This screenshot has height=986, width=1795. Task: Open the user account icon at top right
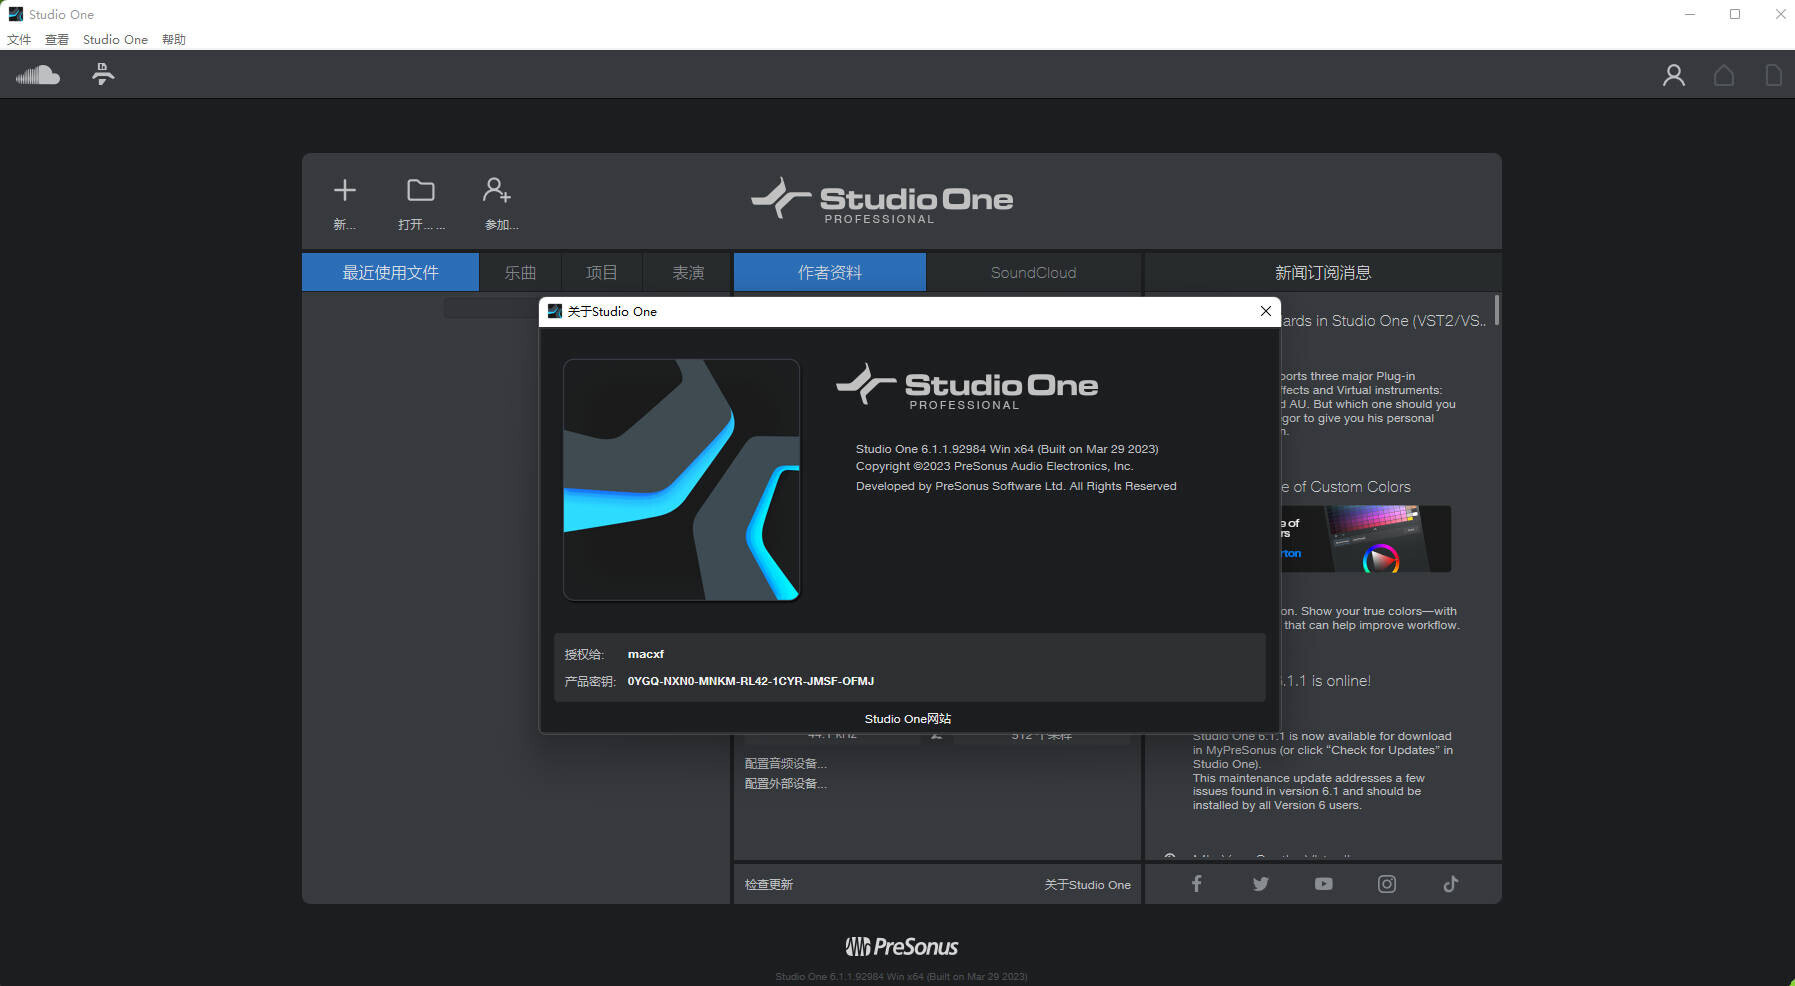click(x=1673, y=75)
